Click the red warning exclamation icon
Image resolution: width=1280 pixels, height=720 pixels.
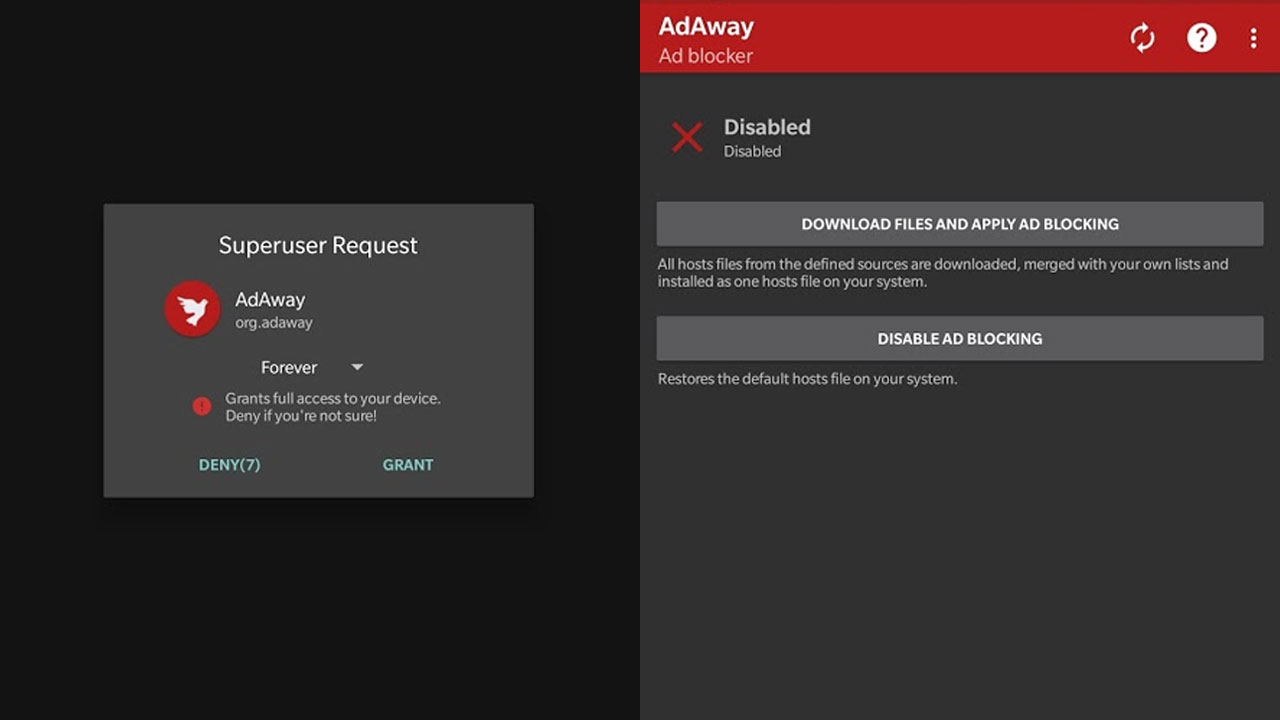point(202,406)
